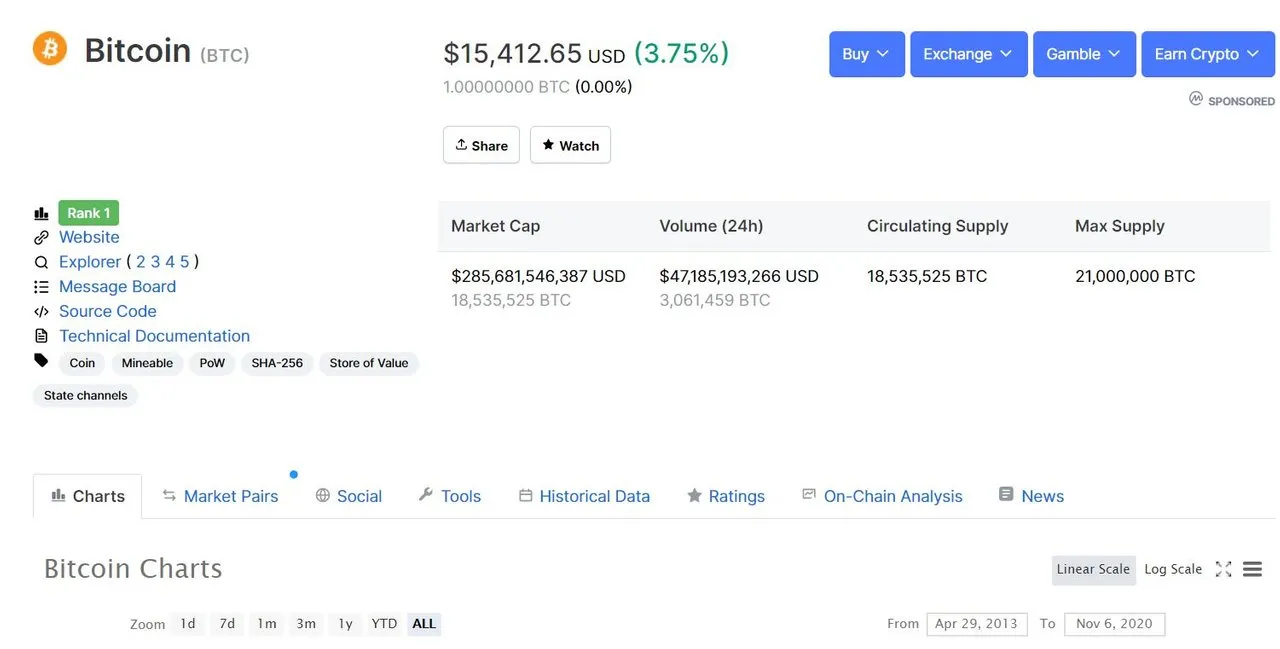
Task: Set chart zoom to 1m
Action: [x=267, y=624]
